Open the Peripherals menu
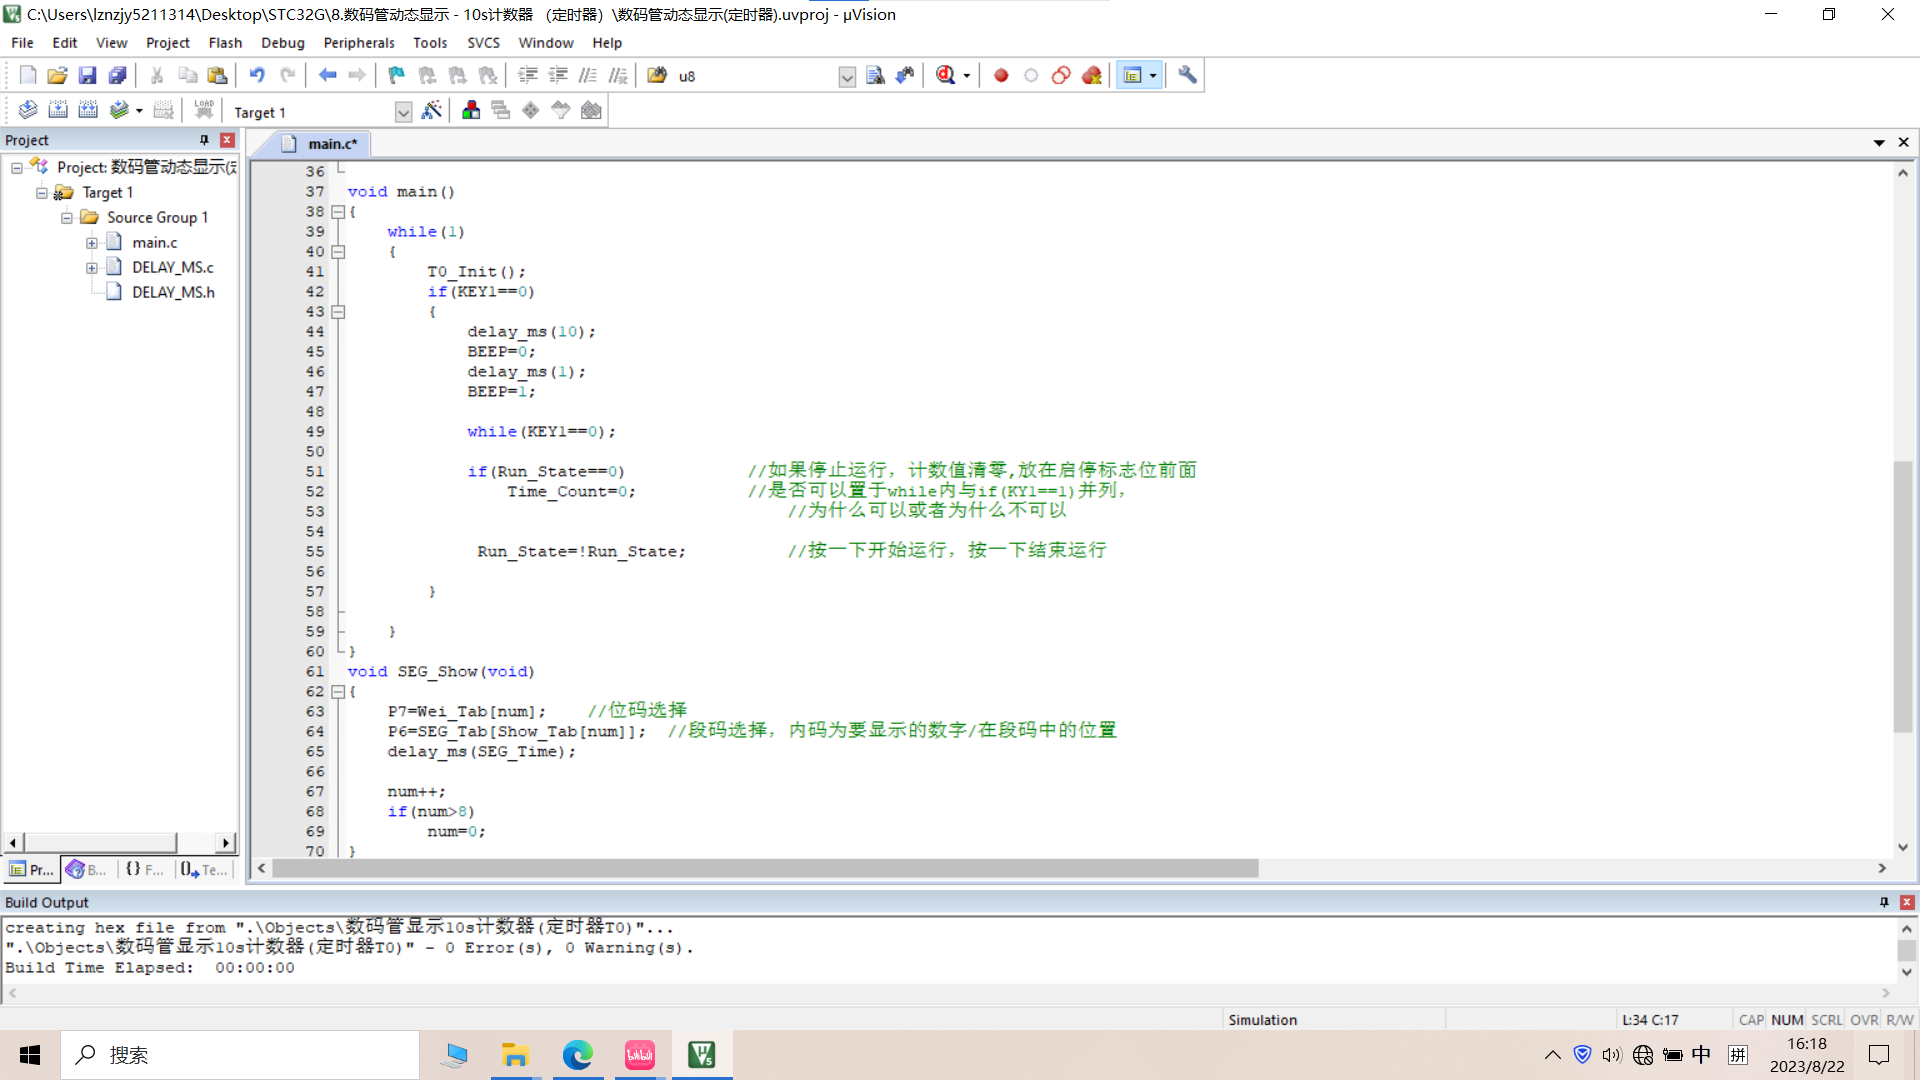 click(359, 43)
